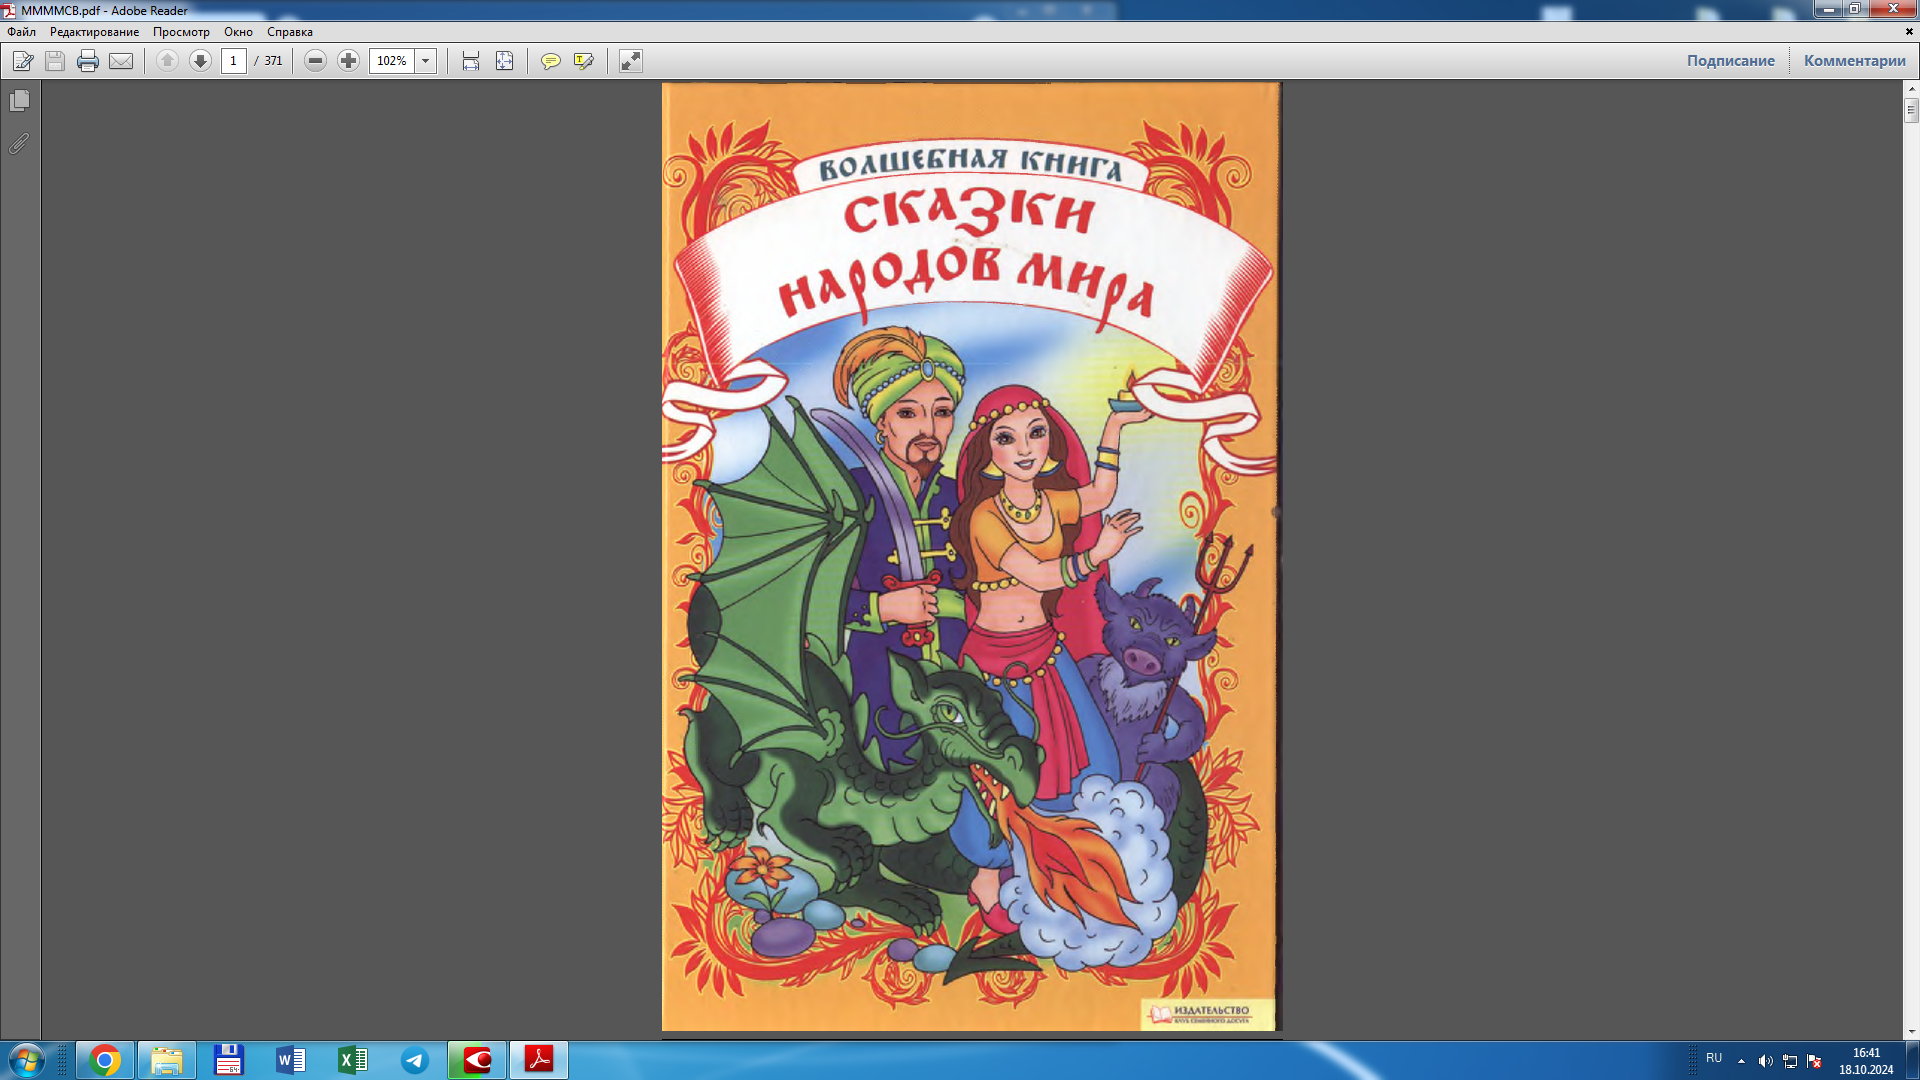
Task: Click the Save document icon
Action: tap(54, 61)
